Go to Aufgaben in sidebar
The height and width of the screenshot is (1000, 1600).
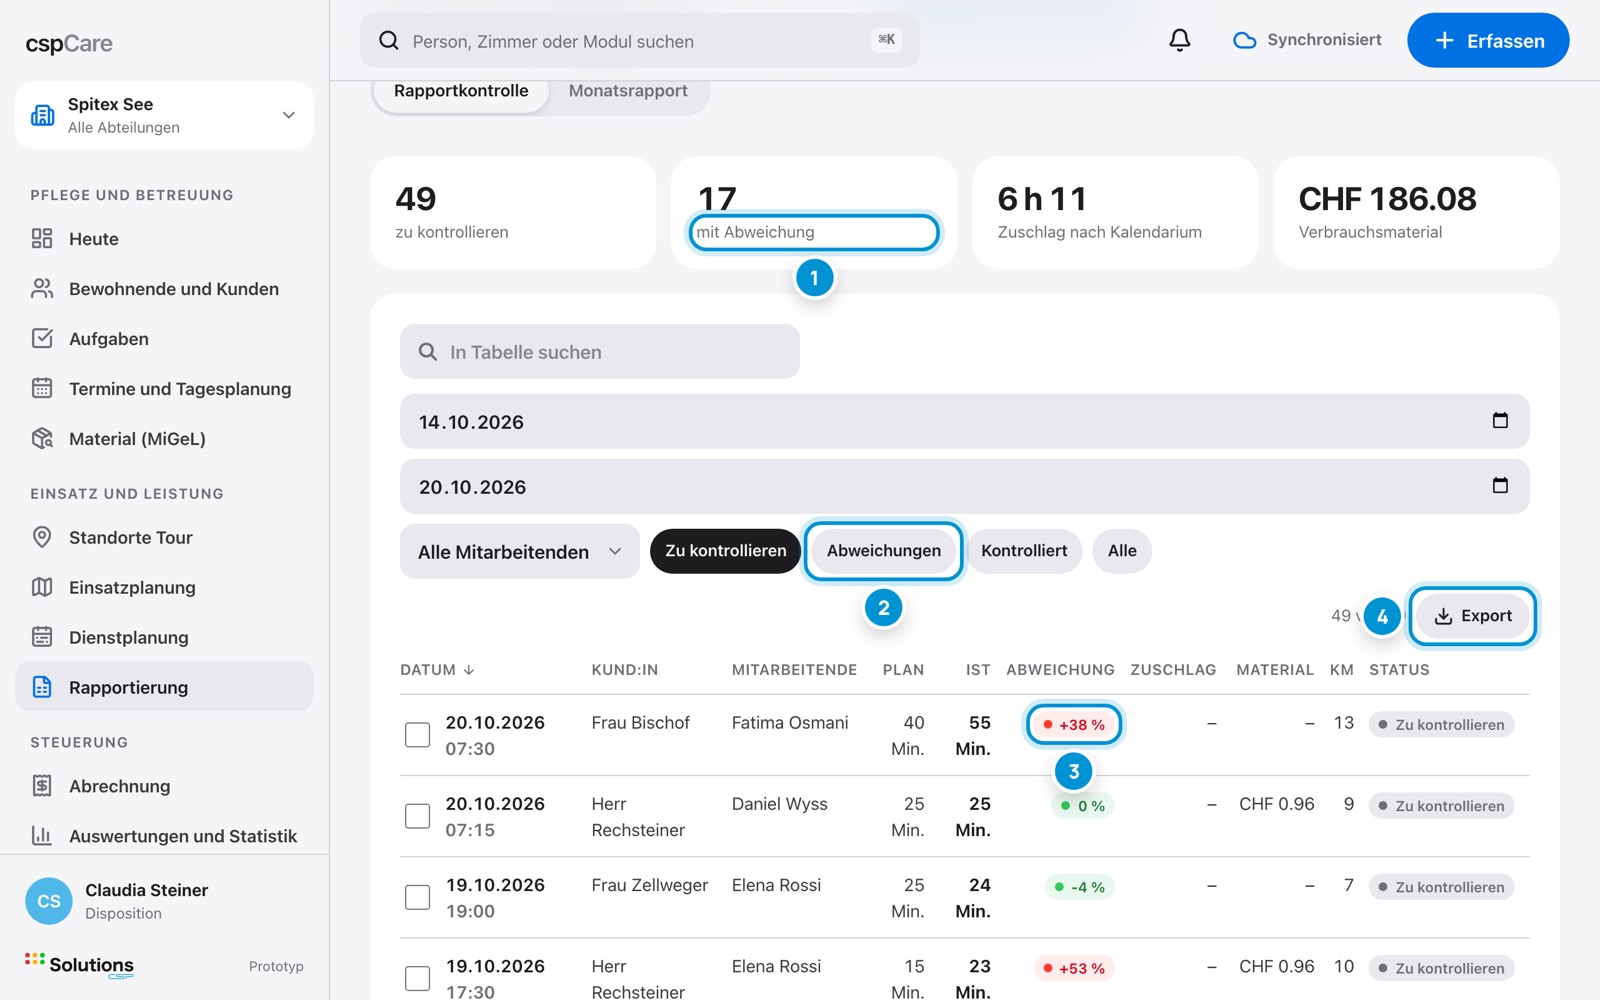tap(164, 339)
